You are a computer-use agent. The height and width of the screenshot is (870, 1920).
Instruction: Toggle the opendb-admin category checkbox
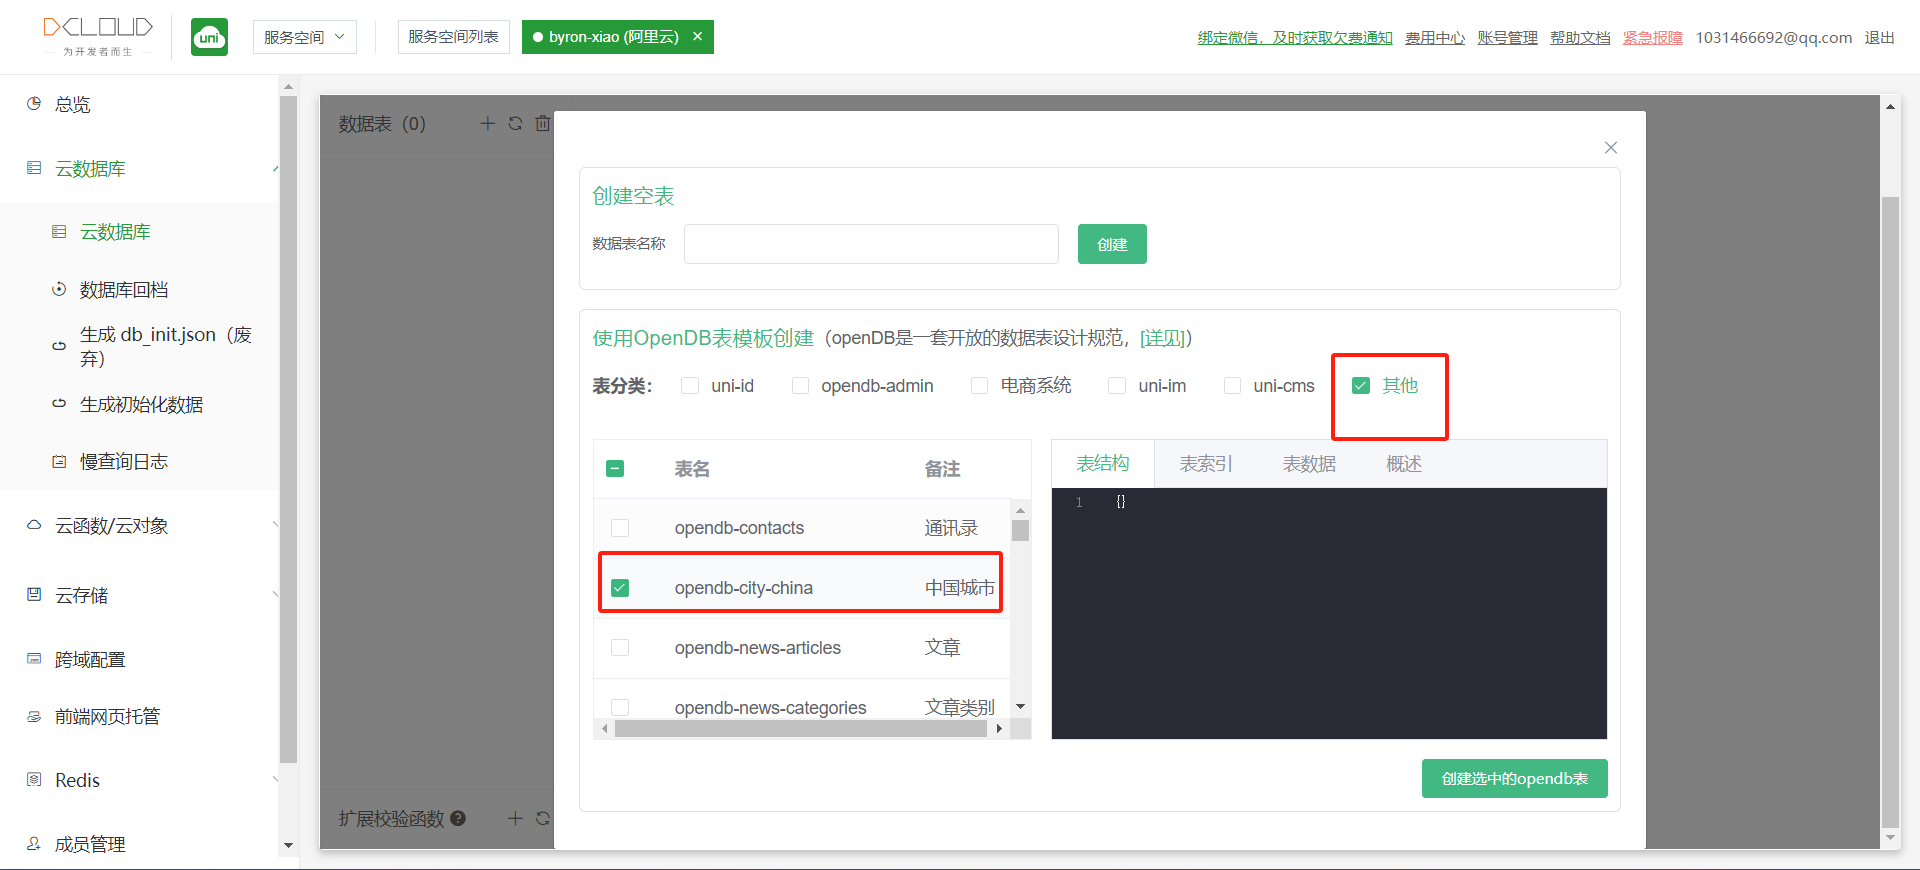(x=800, y=386)
